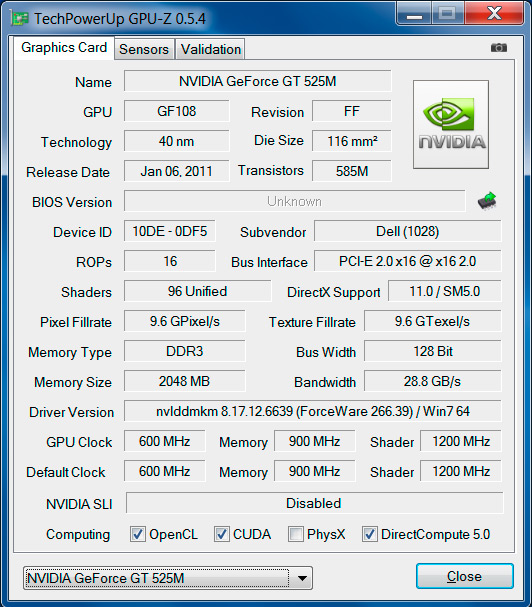Viewport: 532px width, 607px height.
Task: Click the screenshot camera icon
Action: (499, 48)
